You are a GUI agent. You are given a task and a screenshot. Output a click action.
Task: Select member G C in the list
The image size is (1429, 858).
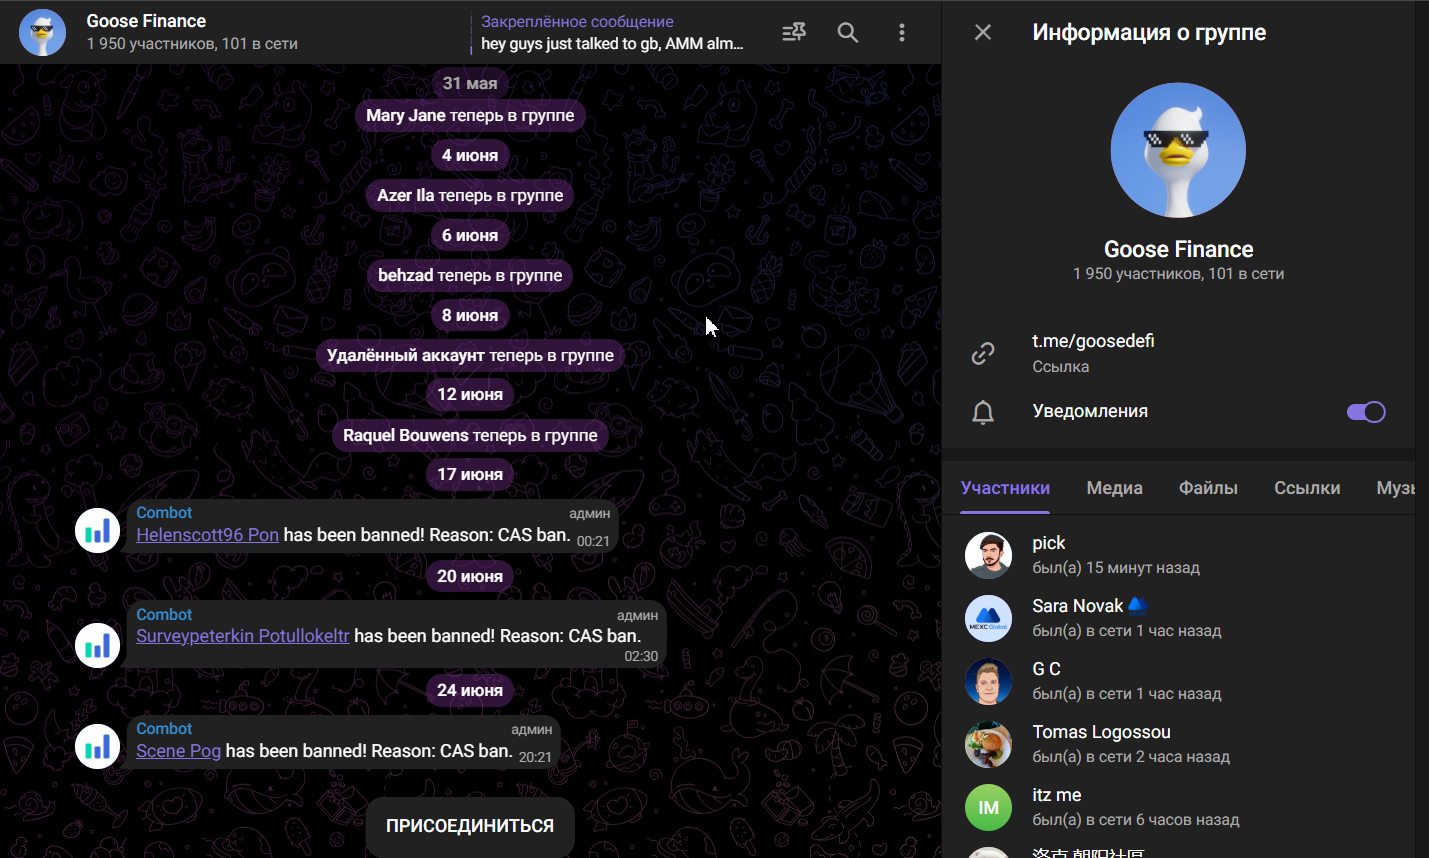tap(1178, 681)
